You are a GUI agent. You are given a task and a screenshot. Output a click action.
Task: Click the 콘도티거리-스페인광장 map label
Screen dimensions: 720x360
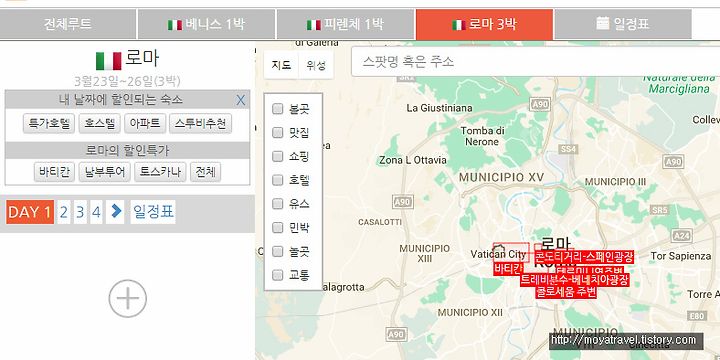584,256
